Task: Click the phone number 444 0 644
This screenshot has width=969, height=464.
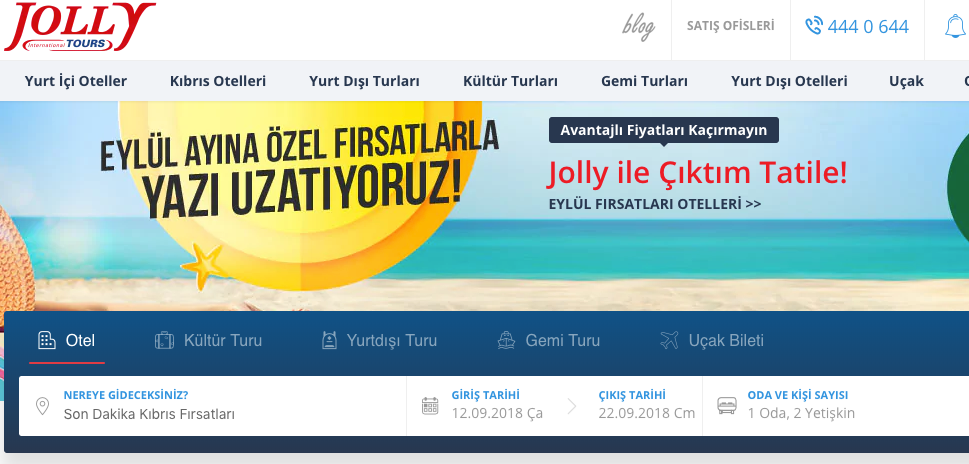Action: 868,27
